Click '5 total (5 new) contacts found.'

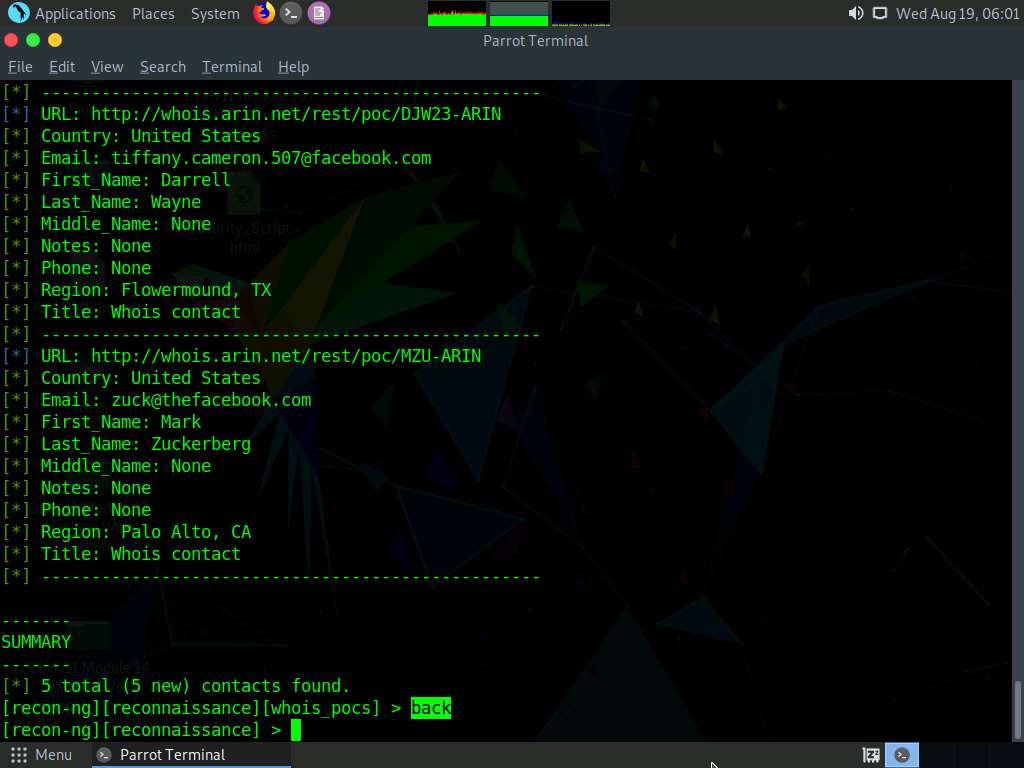click(195, 686)
